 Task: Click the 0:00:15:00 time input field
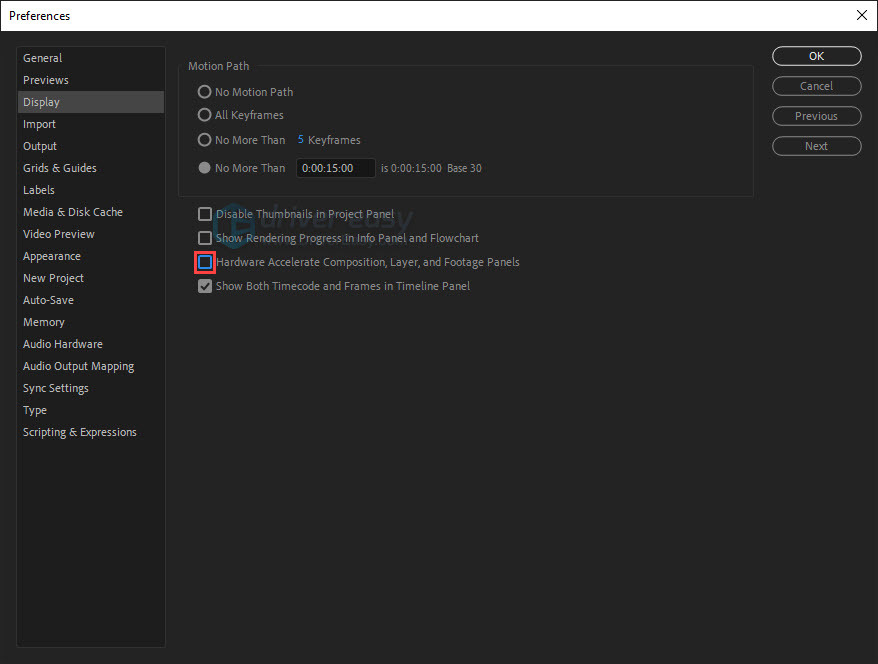(x=335, y=168)
